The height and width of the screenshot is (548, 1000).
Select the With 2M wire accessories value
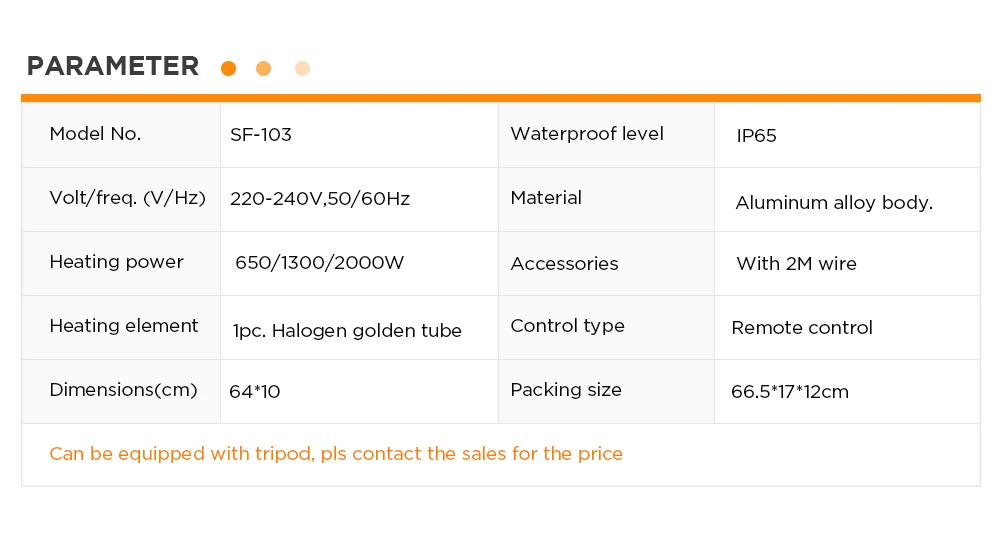click(796, 264)
